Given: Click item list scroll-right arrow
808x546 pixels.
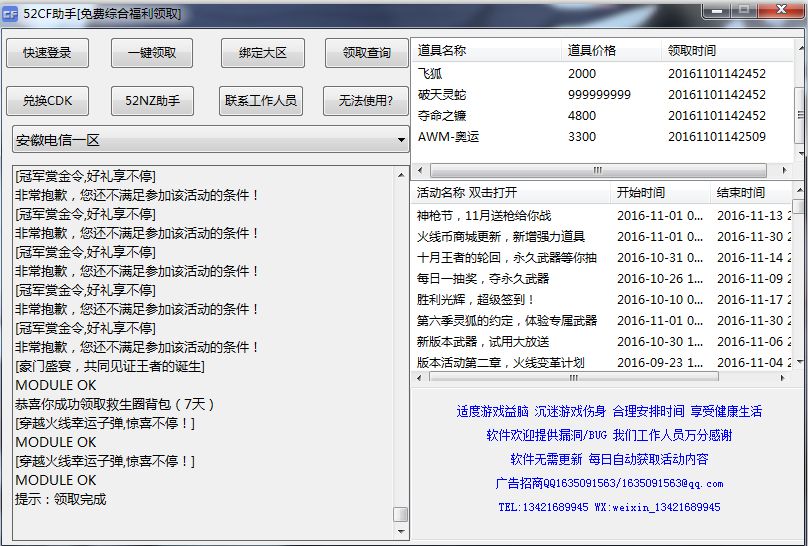Looking at the screenshot, I should pos(785,170).
